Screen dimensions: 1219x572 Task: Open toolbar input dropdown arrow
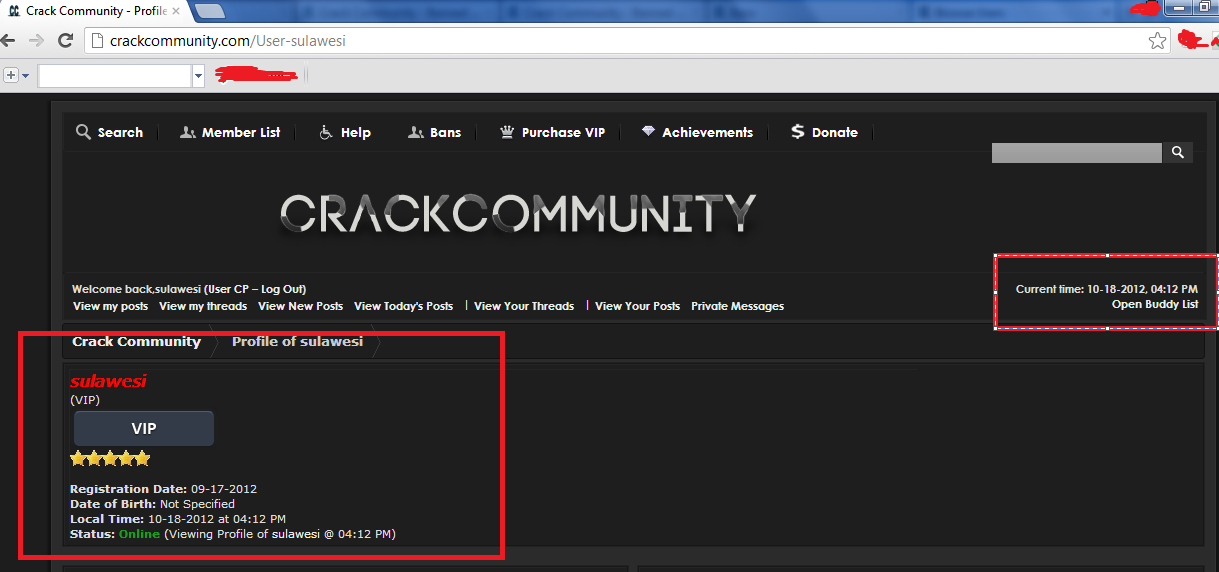click(x=198, y=76)
